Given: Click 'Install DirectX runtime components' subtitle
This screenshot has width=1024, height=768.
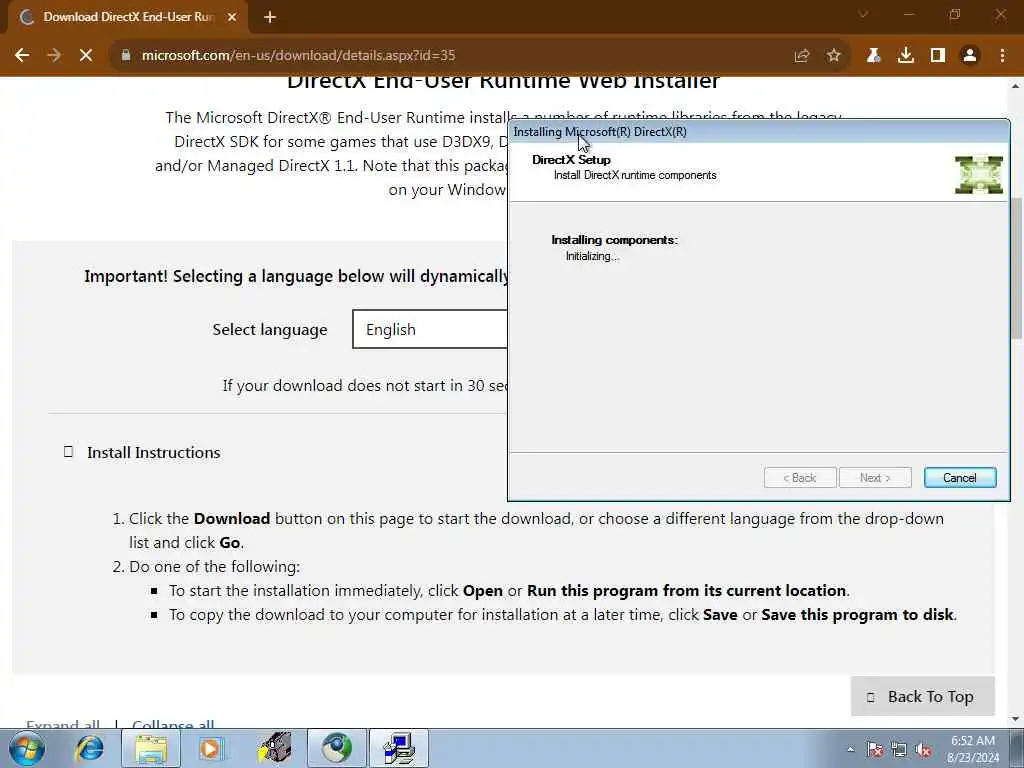Looking at the screenshot, I should [635, 175].
